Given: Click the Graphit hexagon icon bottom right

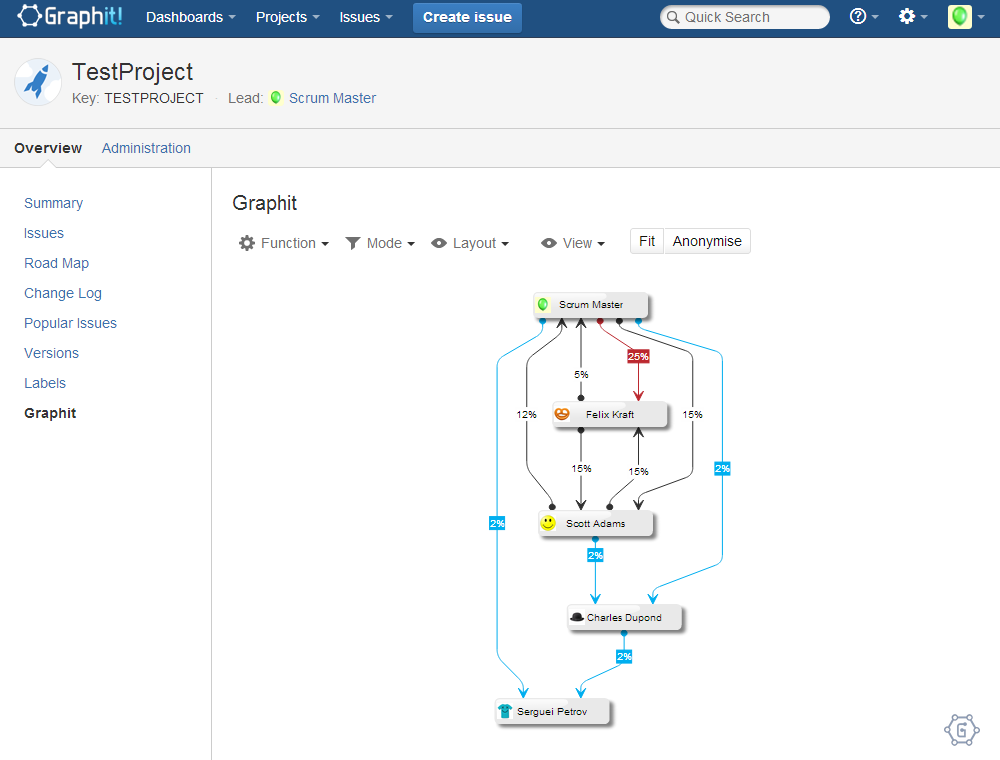Looking at the screenshot, I should [x=961, y=730].
